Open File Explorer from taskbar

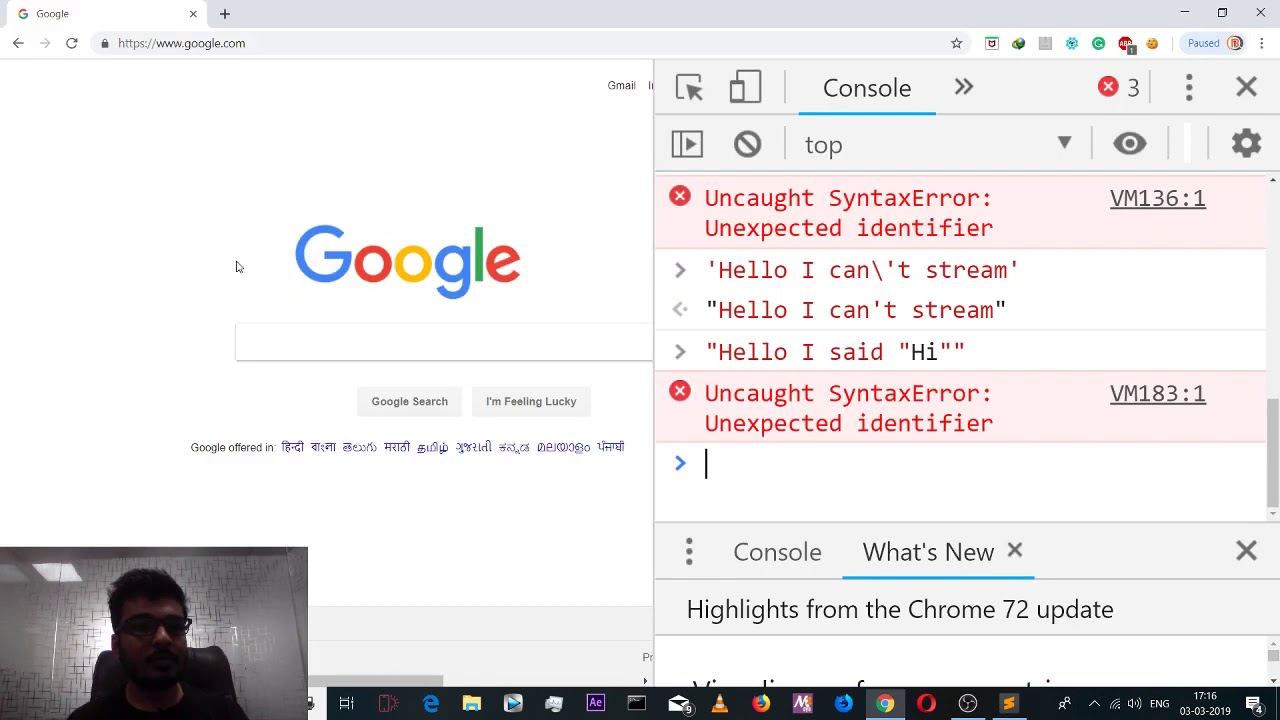[471, 703]
